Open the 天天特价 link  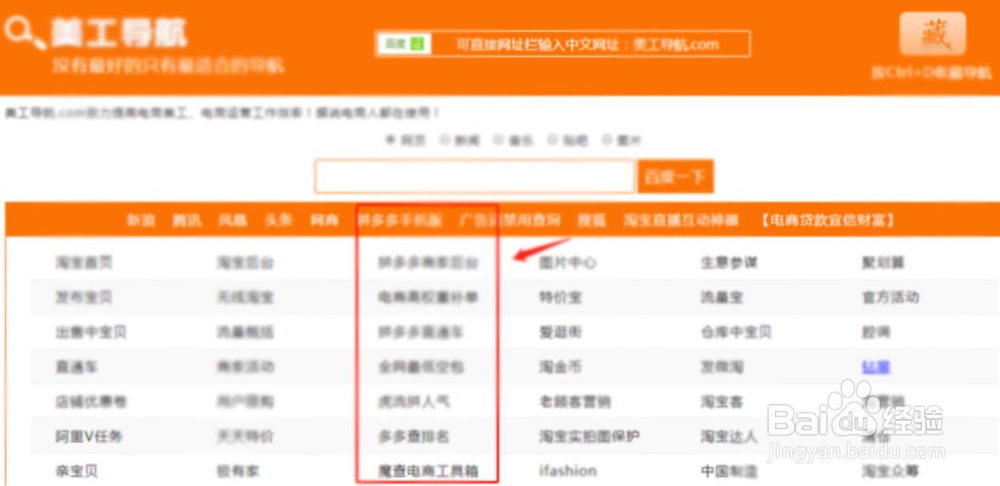coord(245,437)
